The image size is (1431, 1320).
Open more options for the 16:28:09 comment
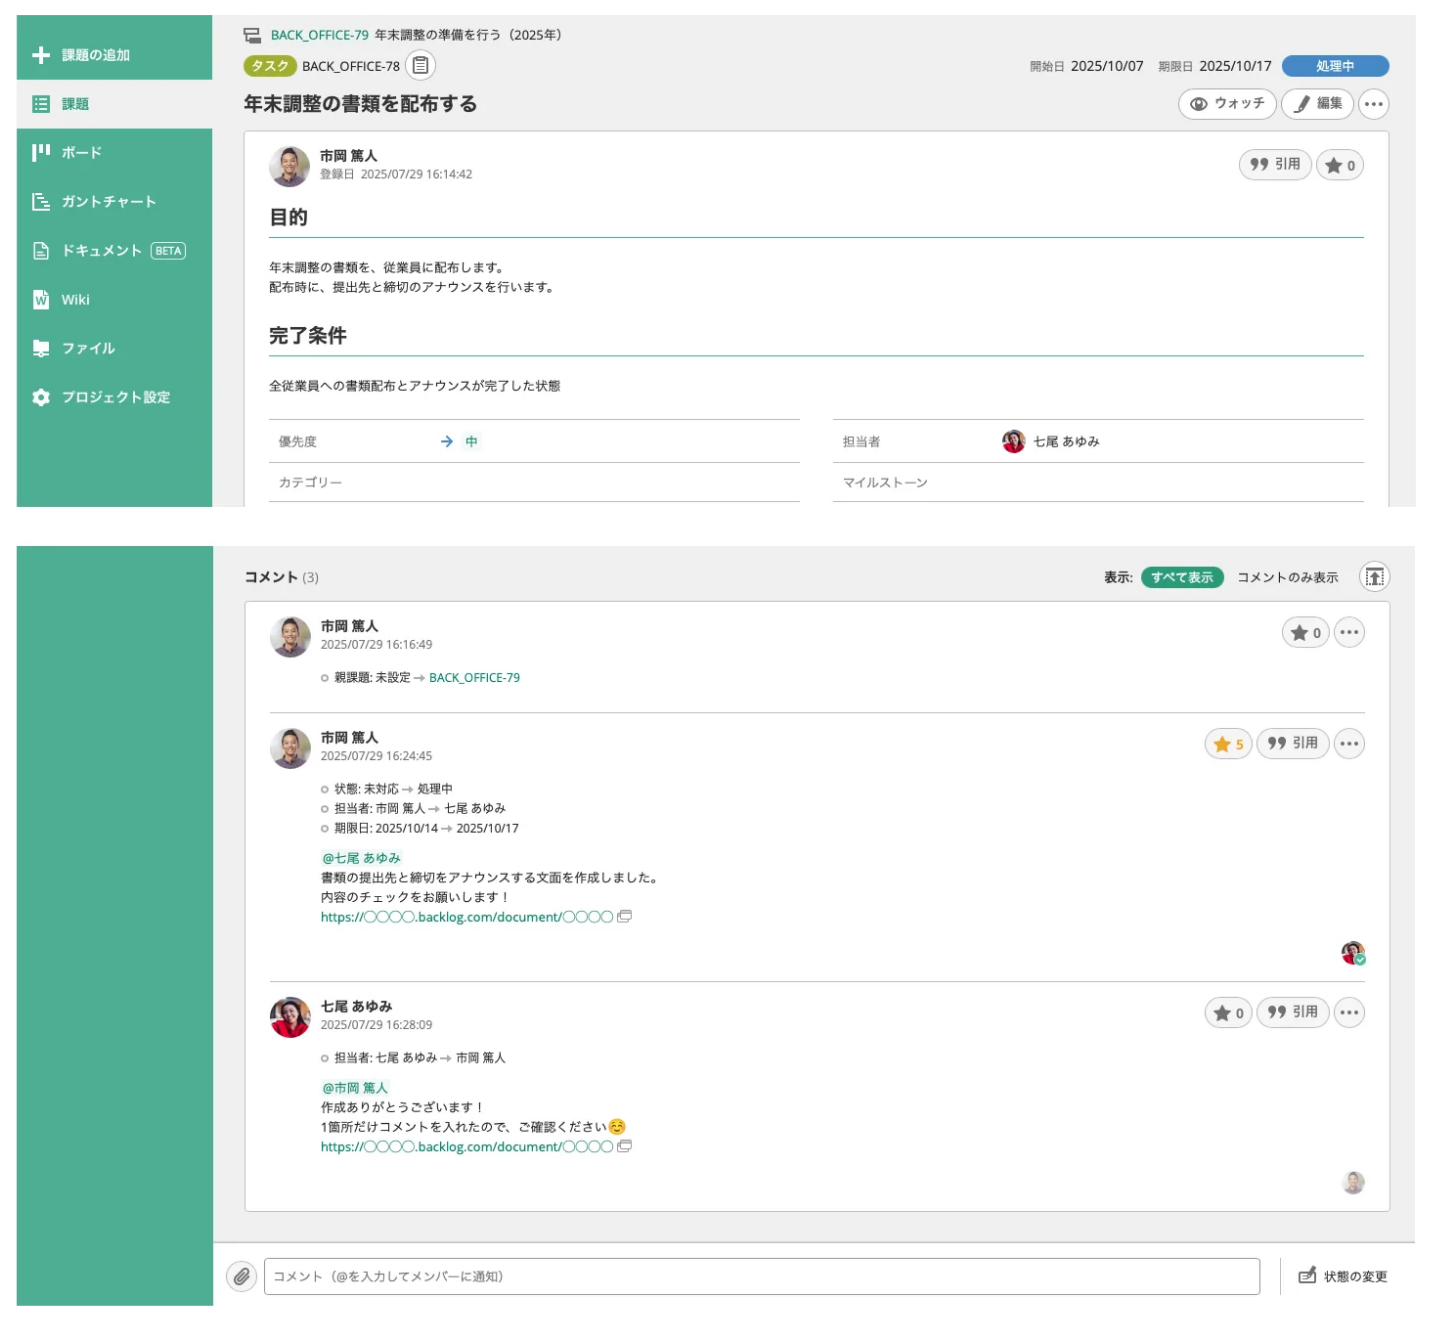(1349, 1013)
